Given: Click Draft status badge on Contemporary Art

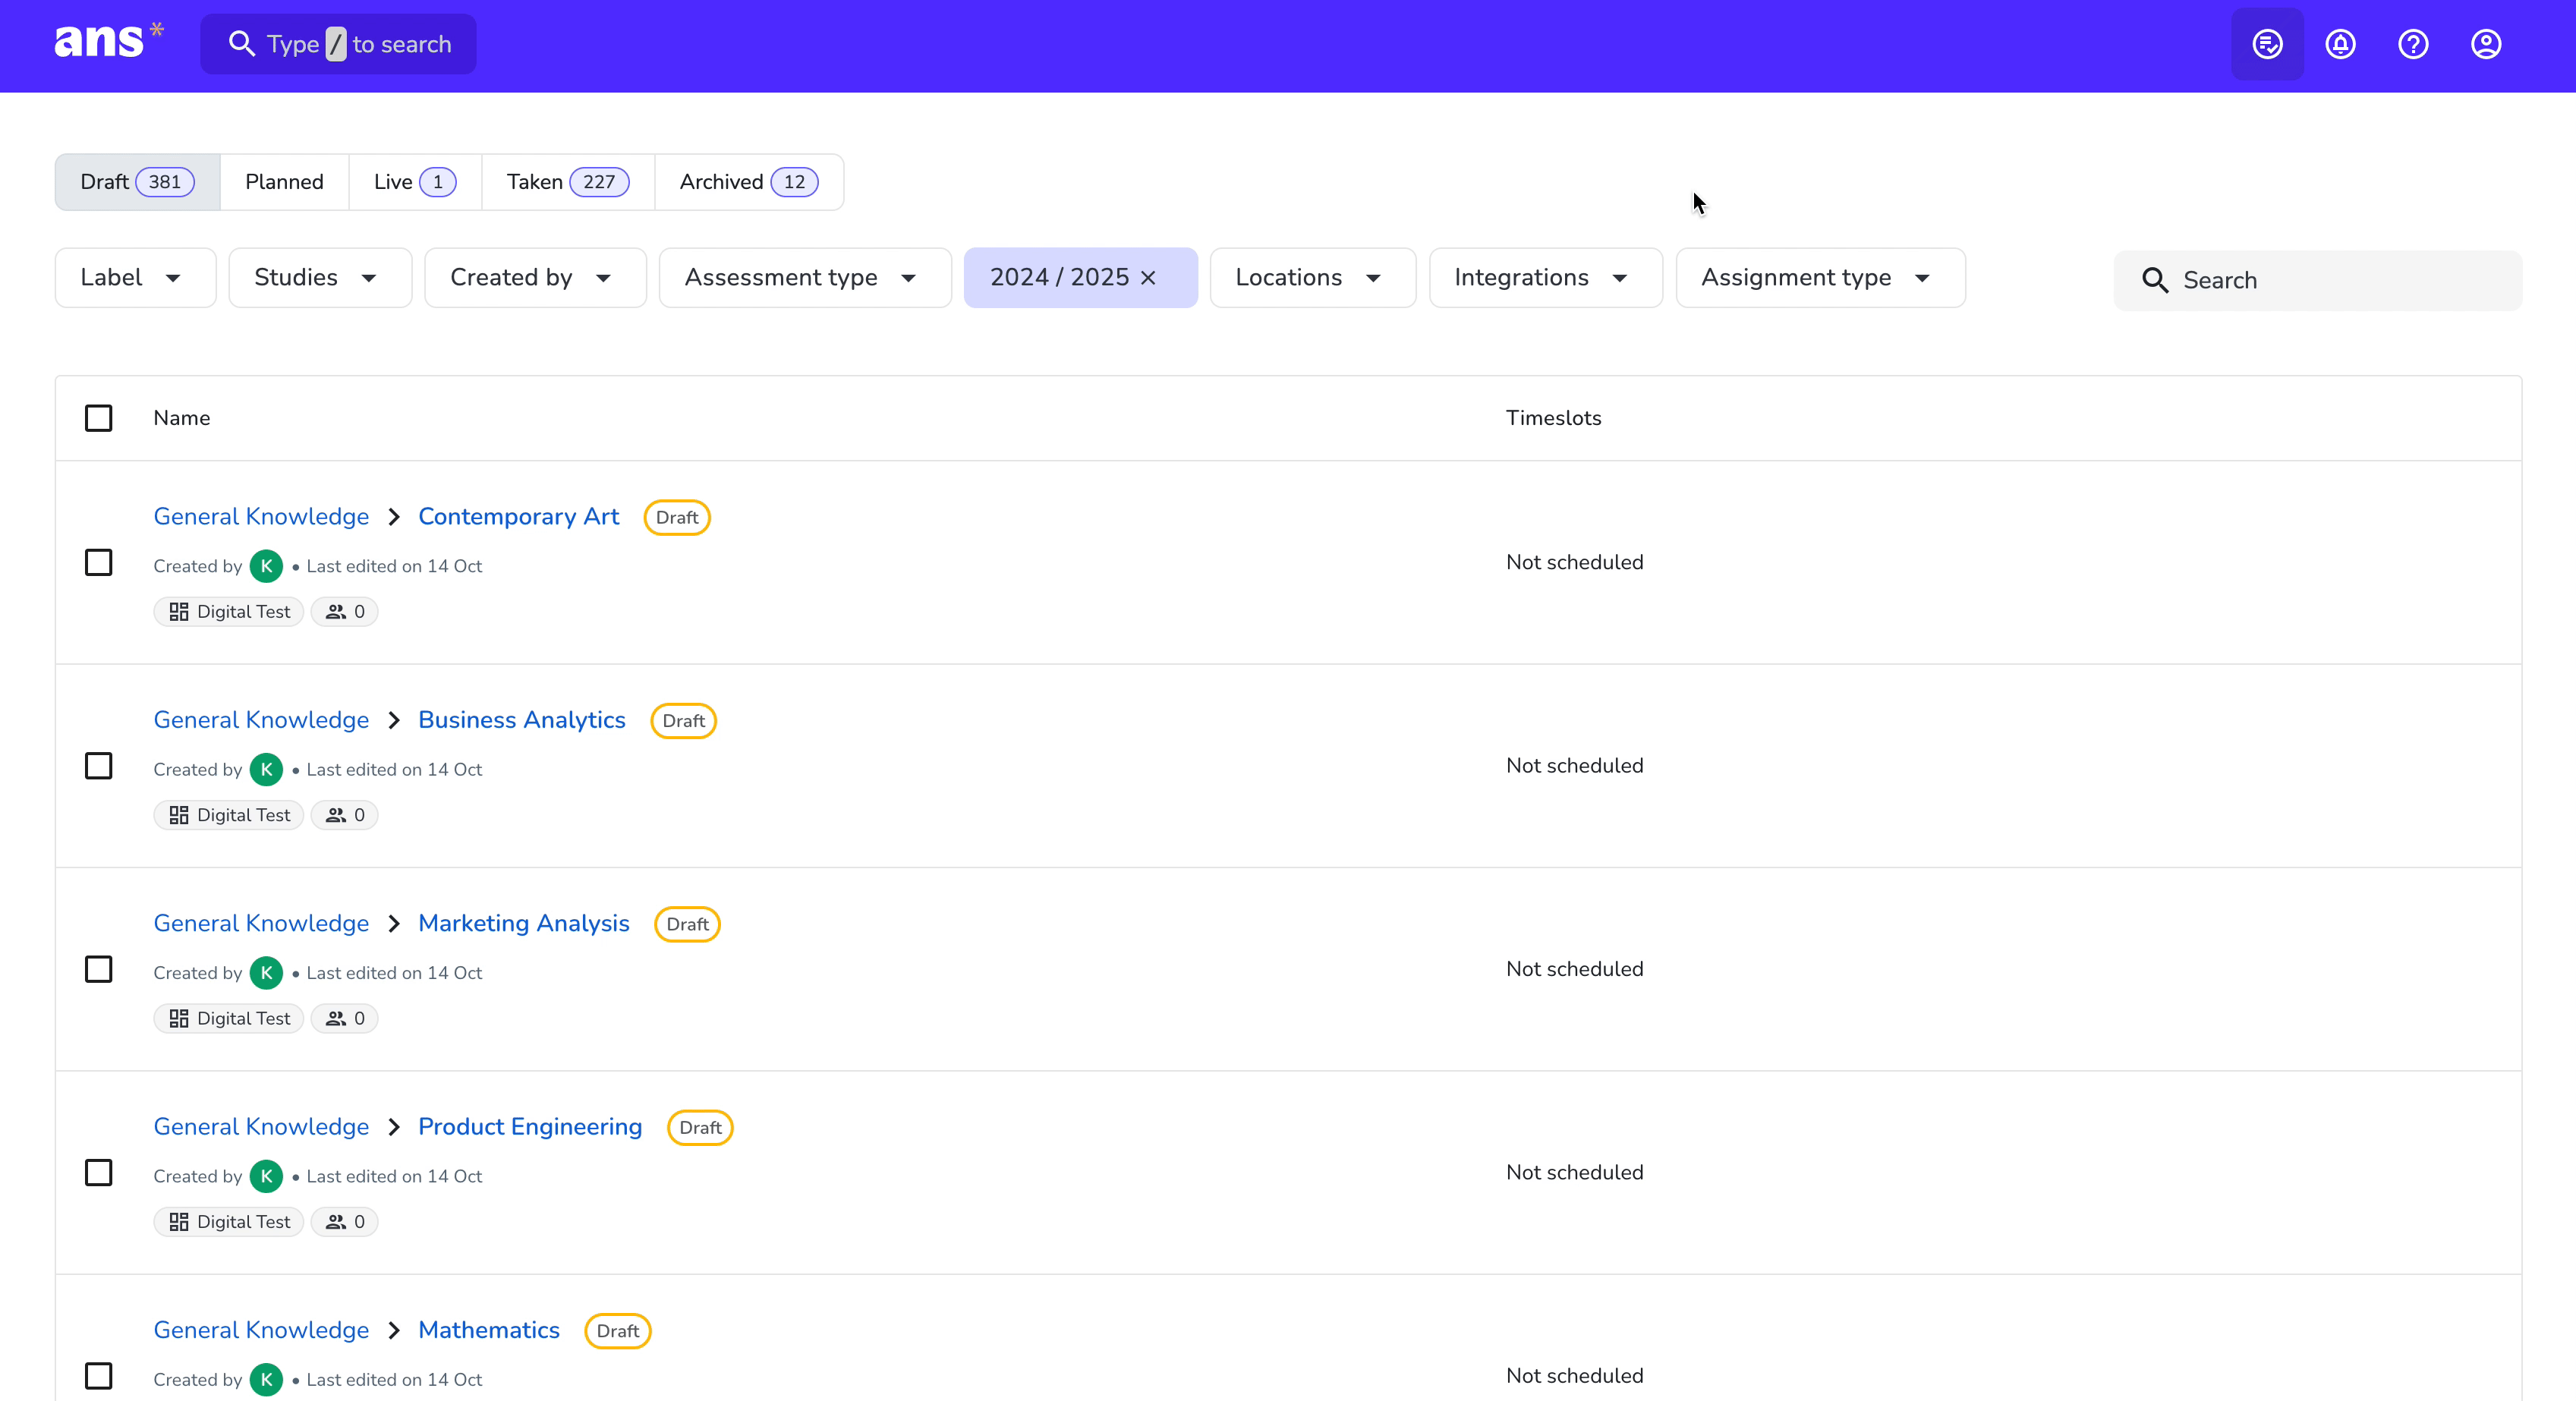Looking at the screenshot, I should click(x=677, y=518).
